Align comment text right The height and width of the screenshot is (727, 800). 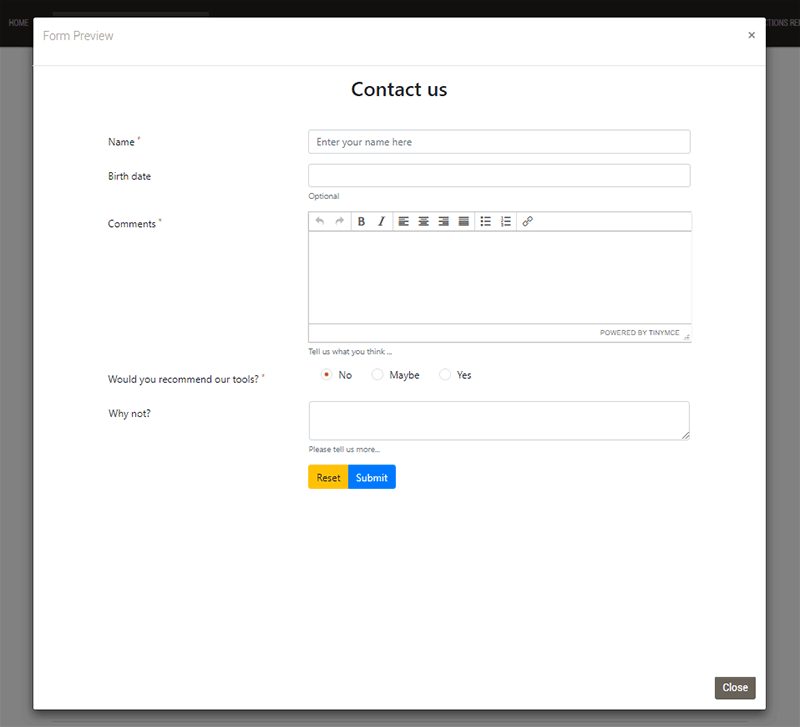444,222
